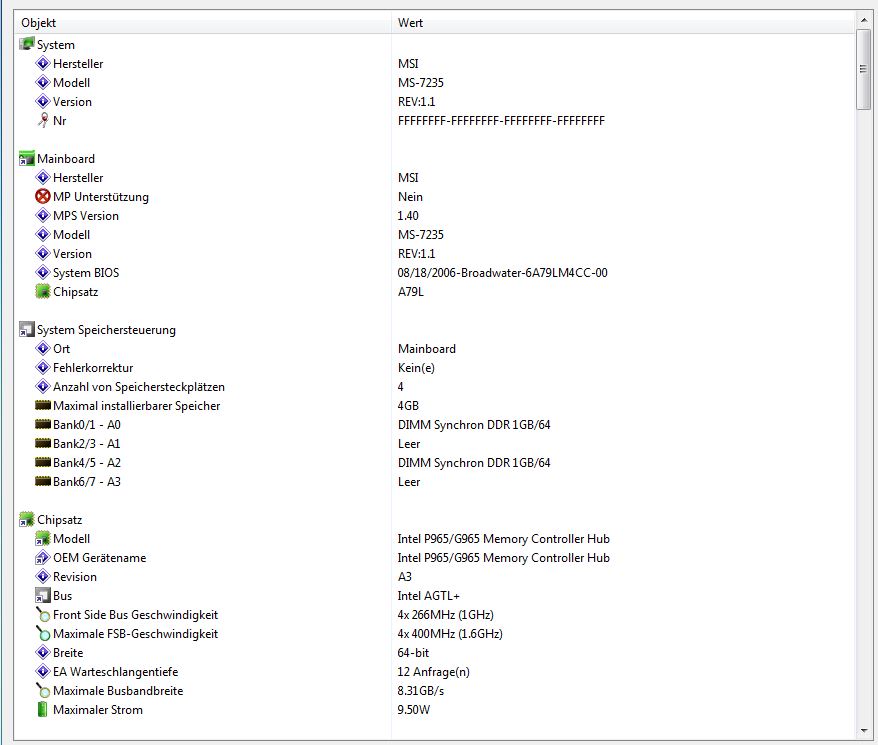
Task: Click the value Nein
Action: pos(410,197)
